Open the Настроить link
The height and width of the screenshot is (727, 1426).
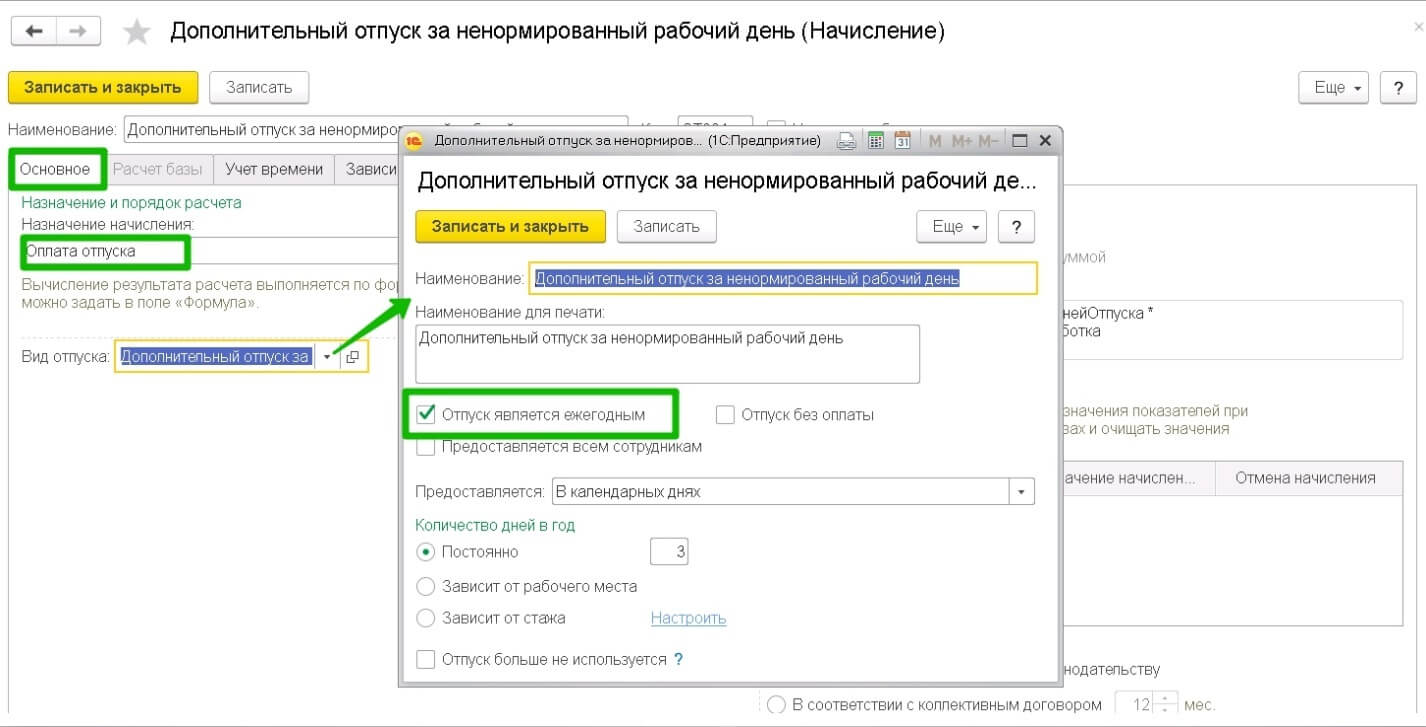pos(688,618)
